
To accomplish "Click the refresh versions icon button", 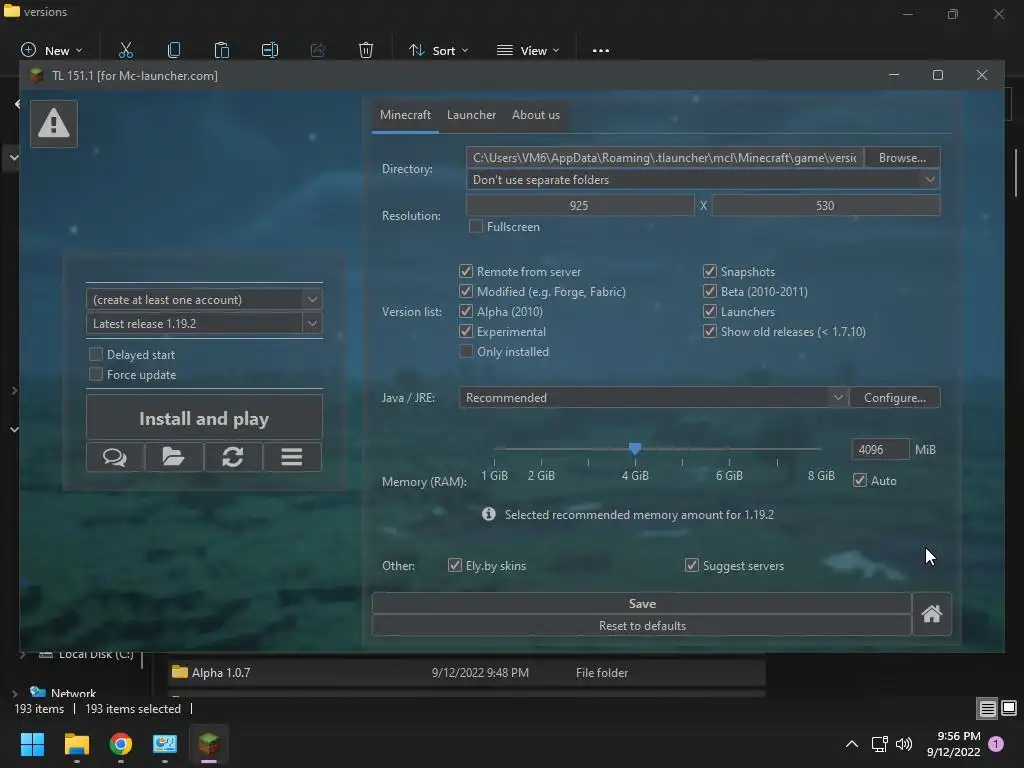I will [x=232, y=456].
